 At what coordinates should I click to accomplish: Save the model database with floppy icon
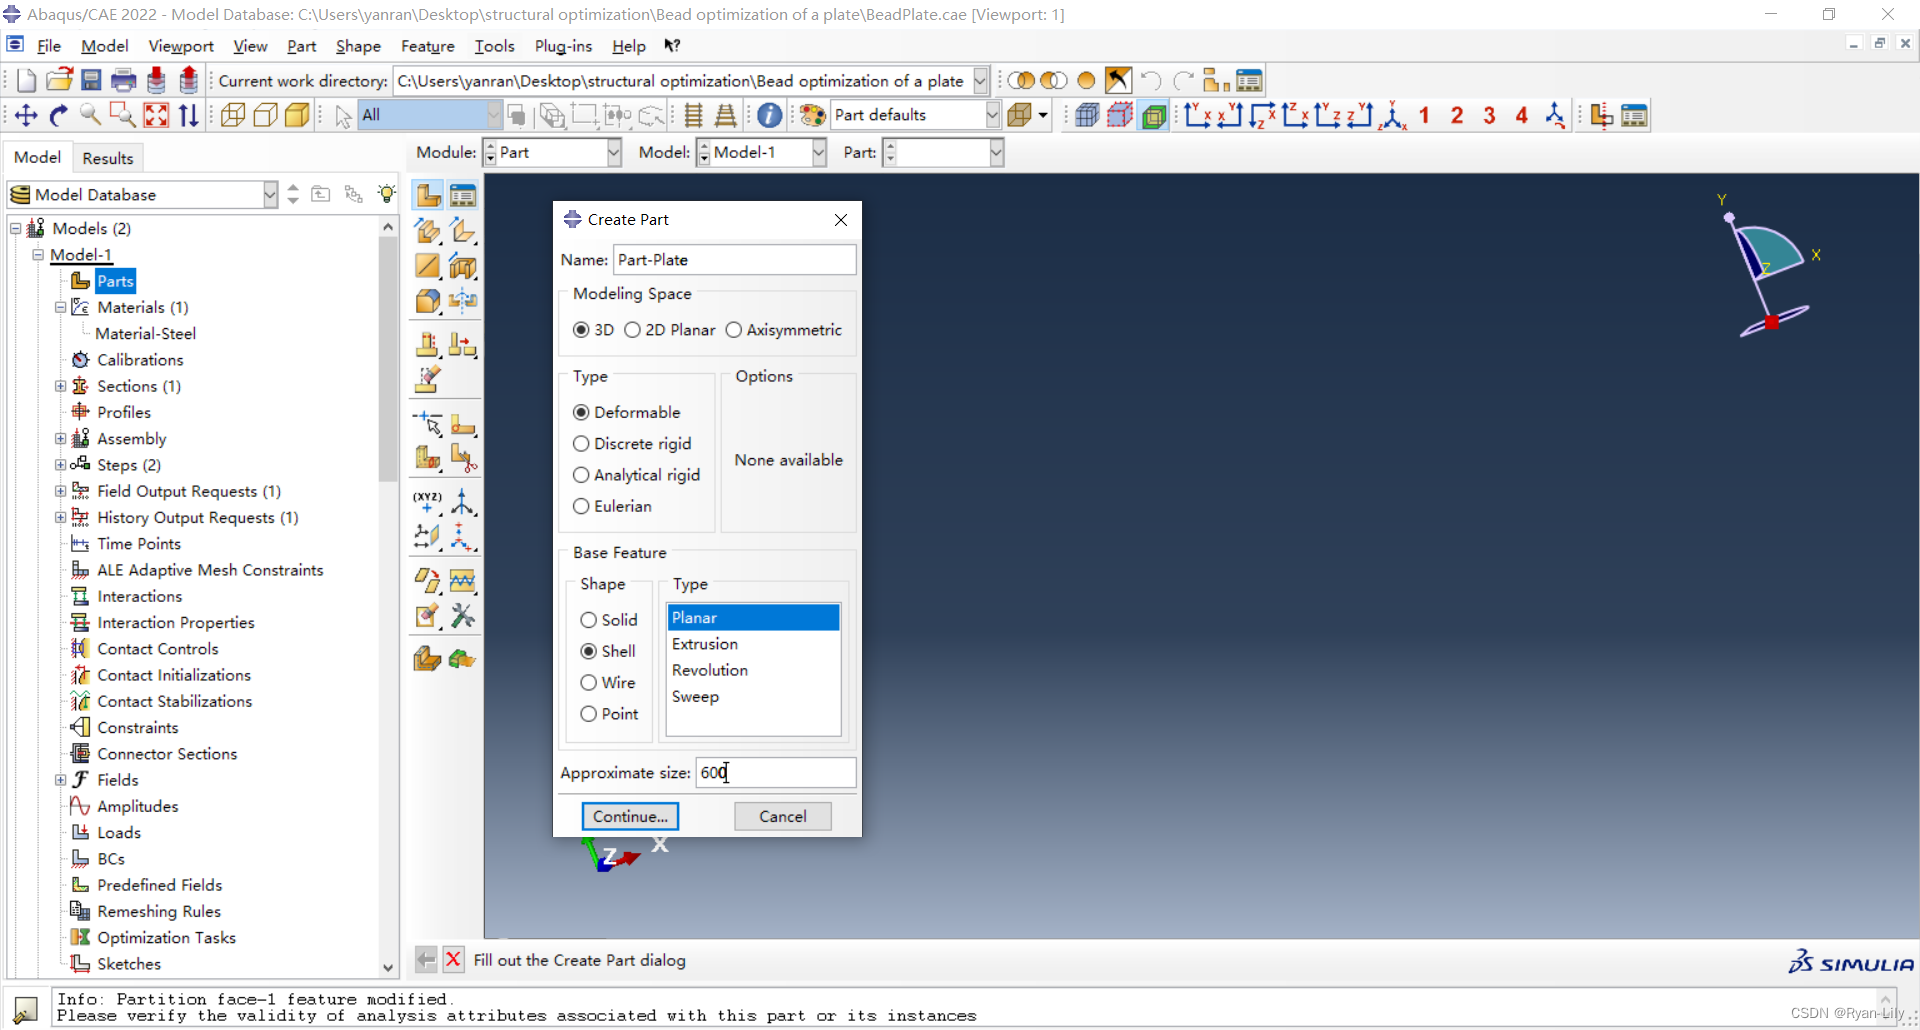[x=91, y=81]
